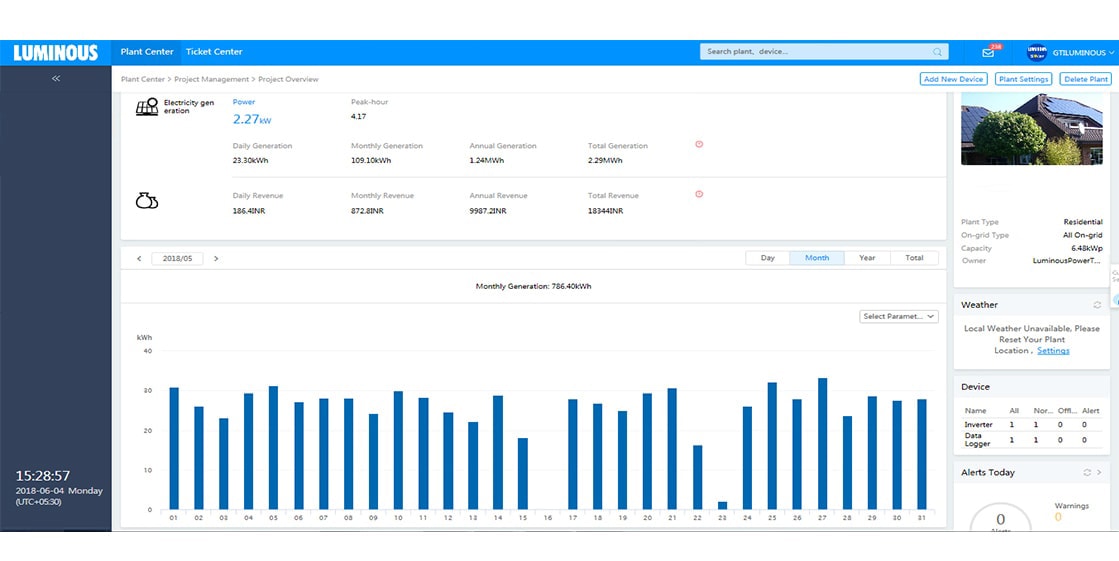Refresh the Weather panel
The image size is (1119, 561).
1097,305
